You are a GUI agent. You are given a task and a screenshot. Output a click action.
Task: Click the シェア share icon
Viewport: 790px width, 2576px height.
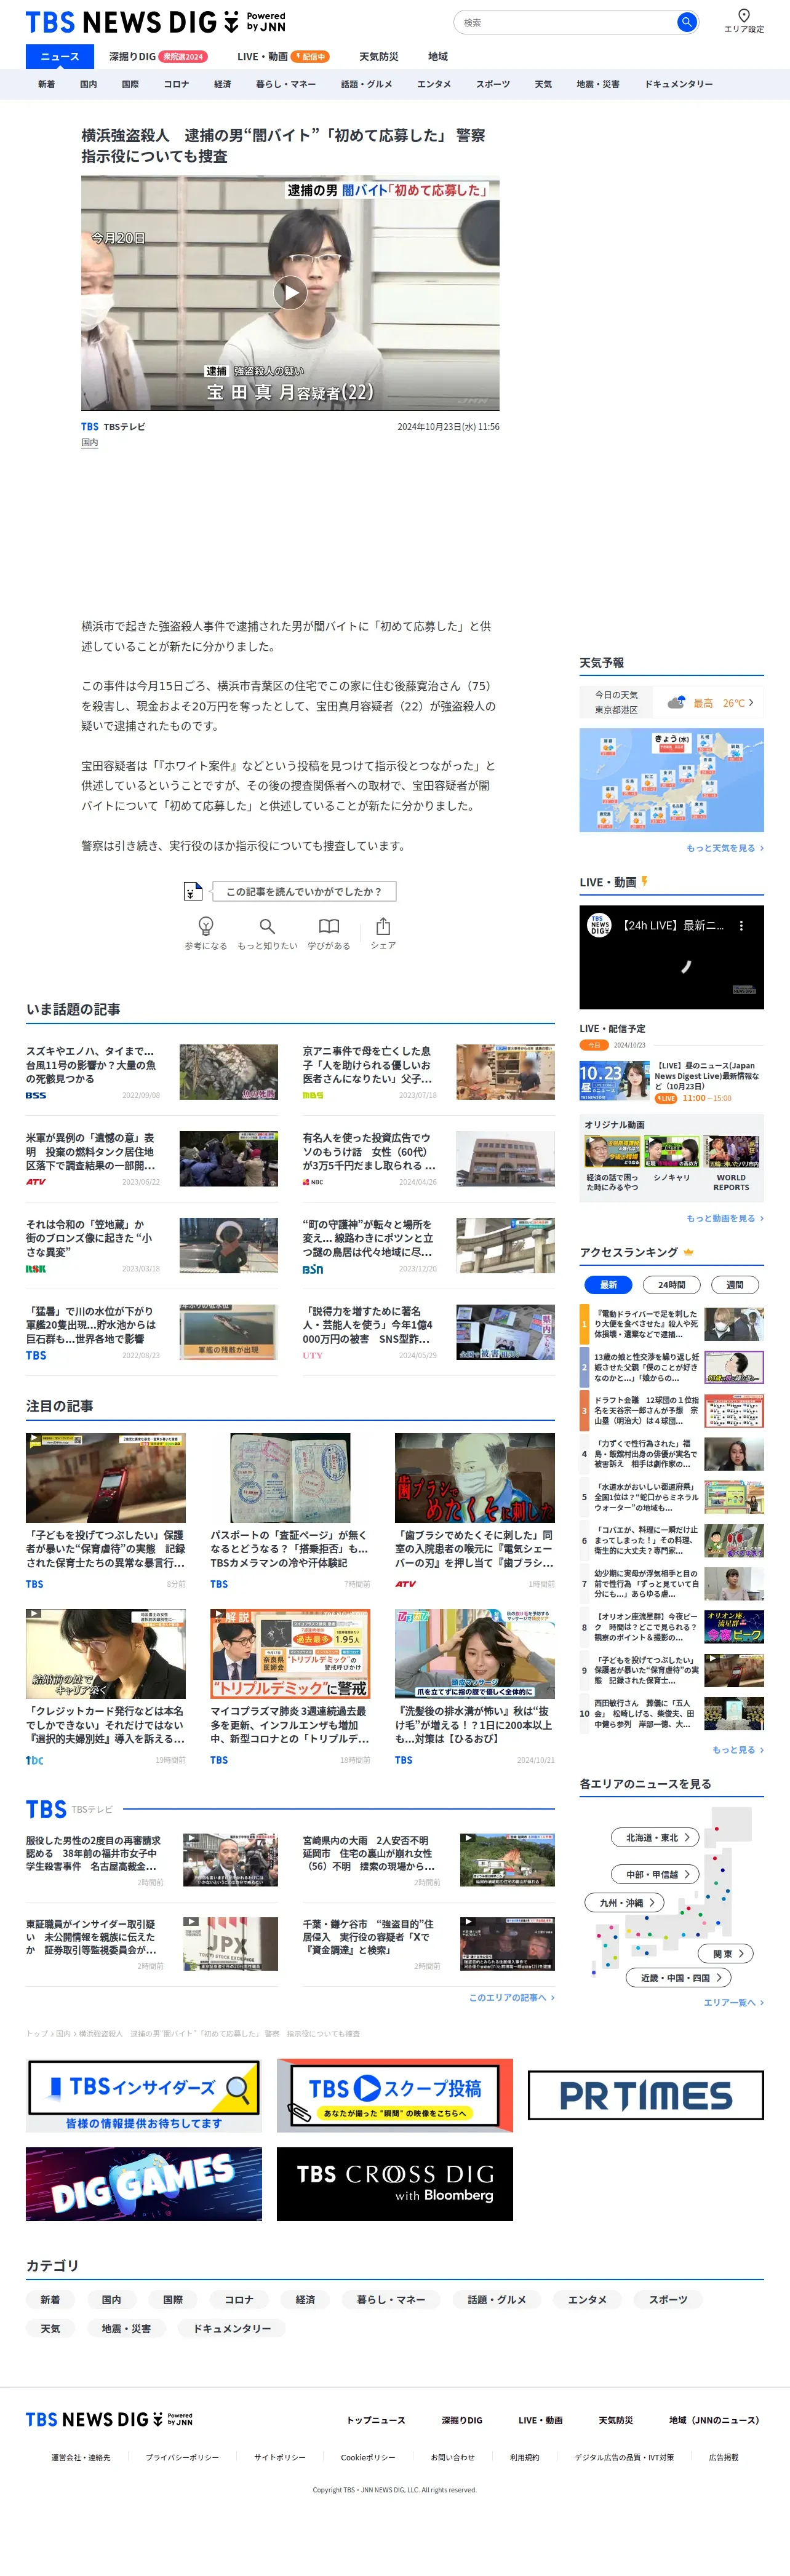pyautogui.click(x=383, y=926)
